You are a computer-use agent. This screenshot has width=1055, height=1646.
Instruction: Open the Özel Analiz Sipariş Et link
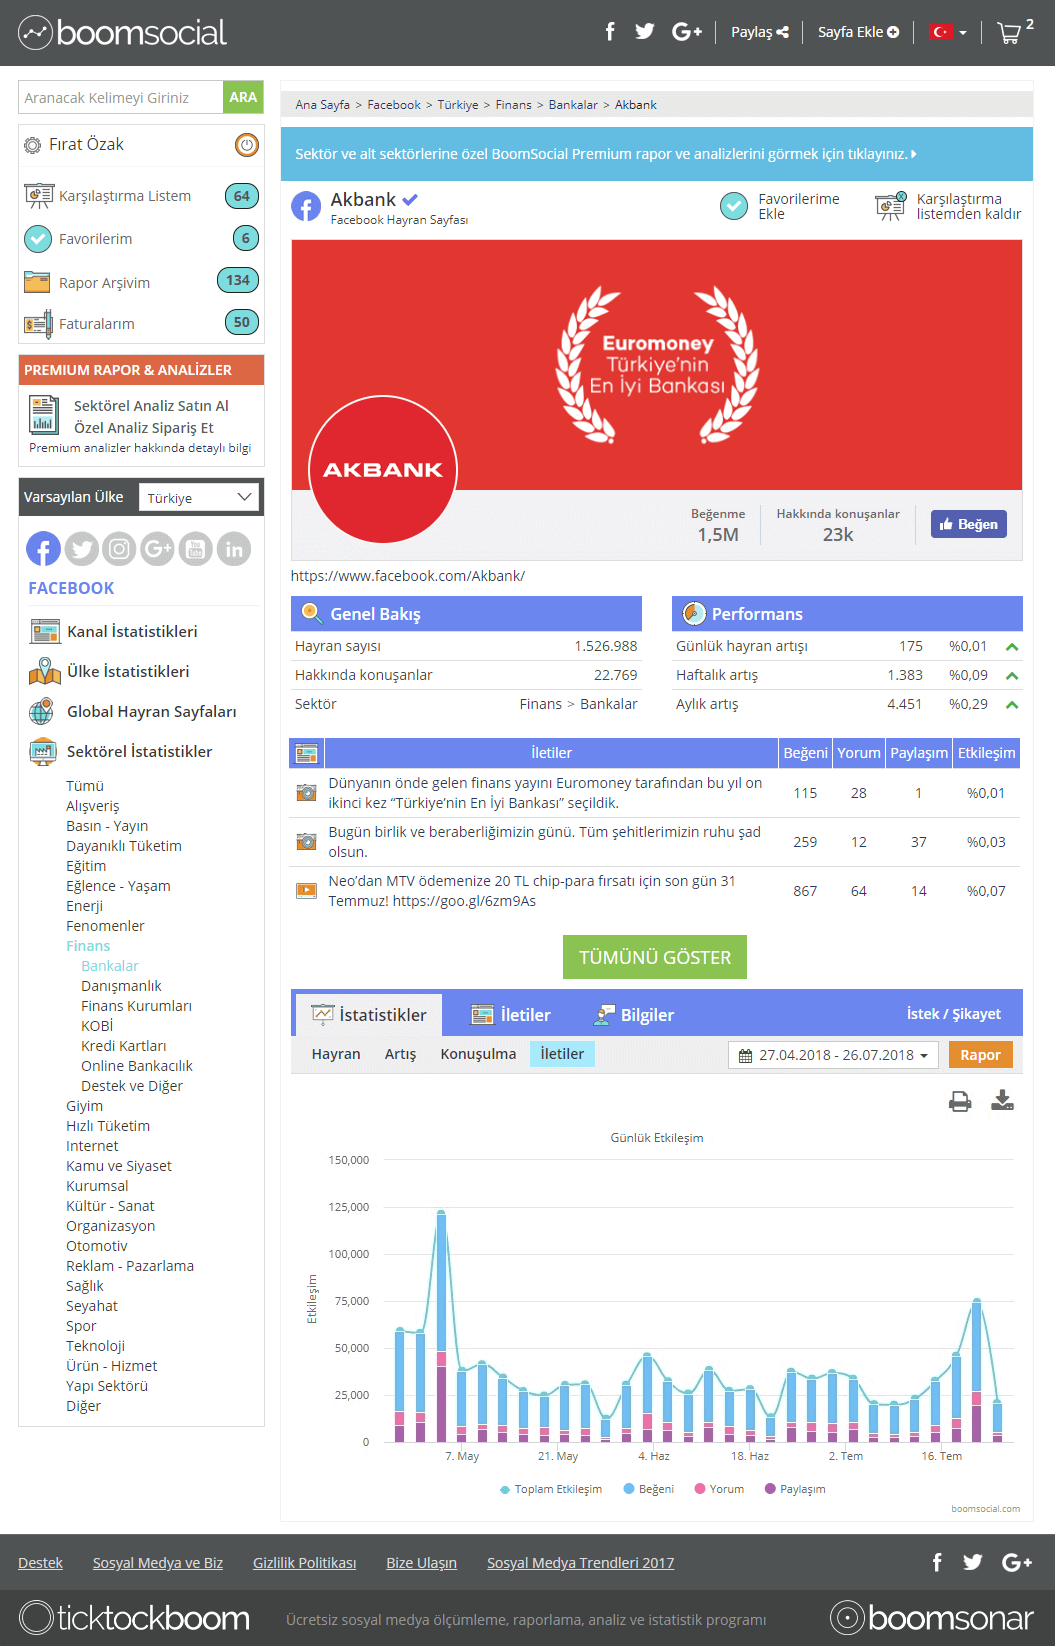144,428
